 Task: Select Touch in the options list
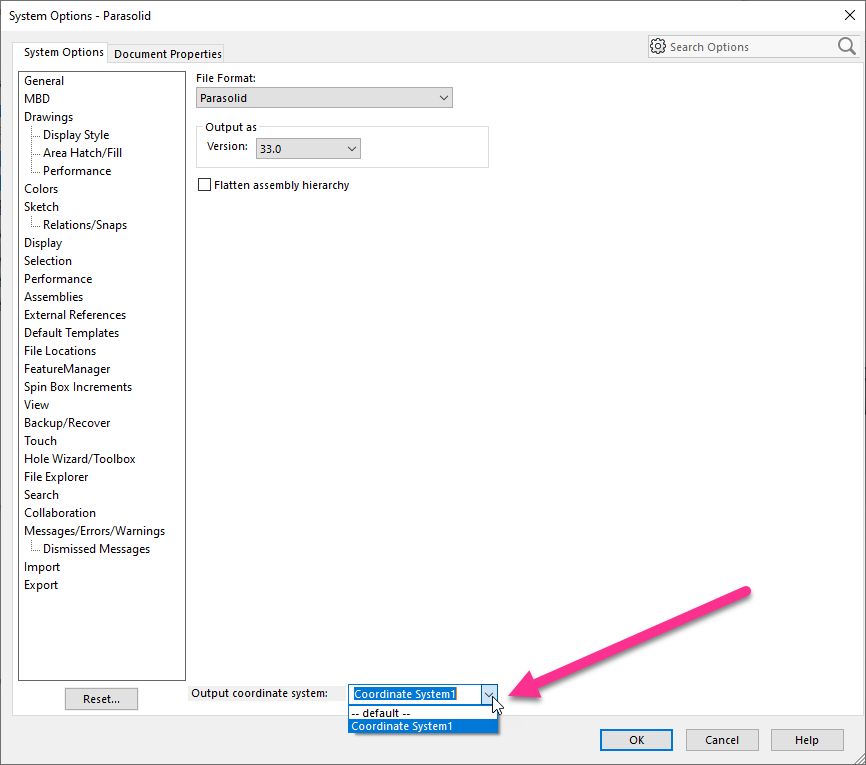pos(40,441)
